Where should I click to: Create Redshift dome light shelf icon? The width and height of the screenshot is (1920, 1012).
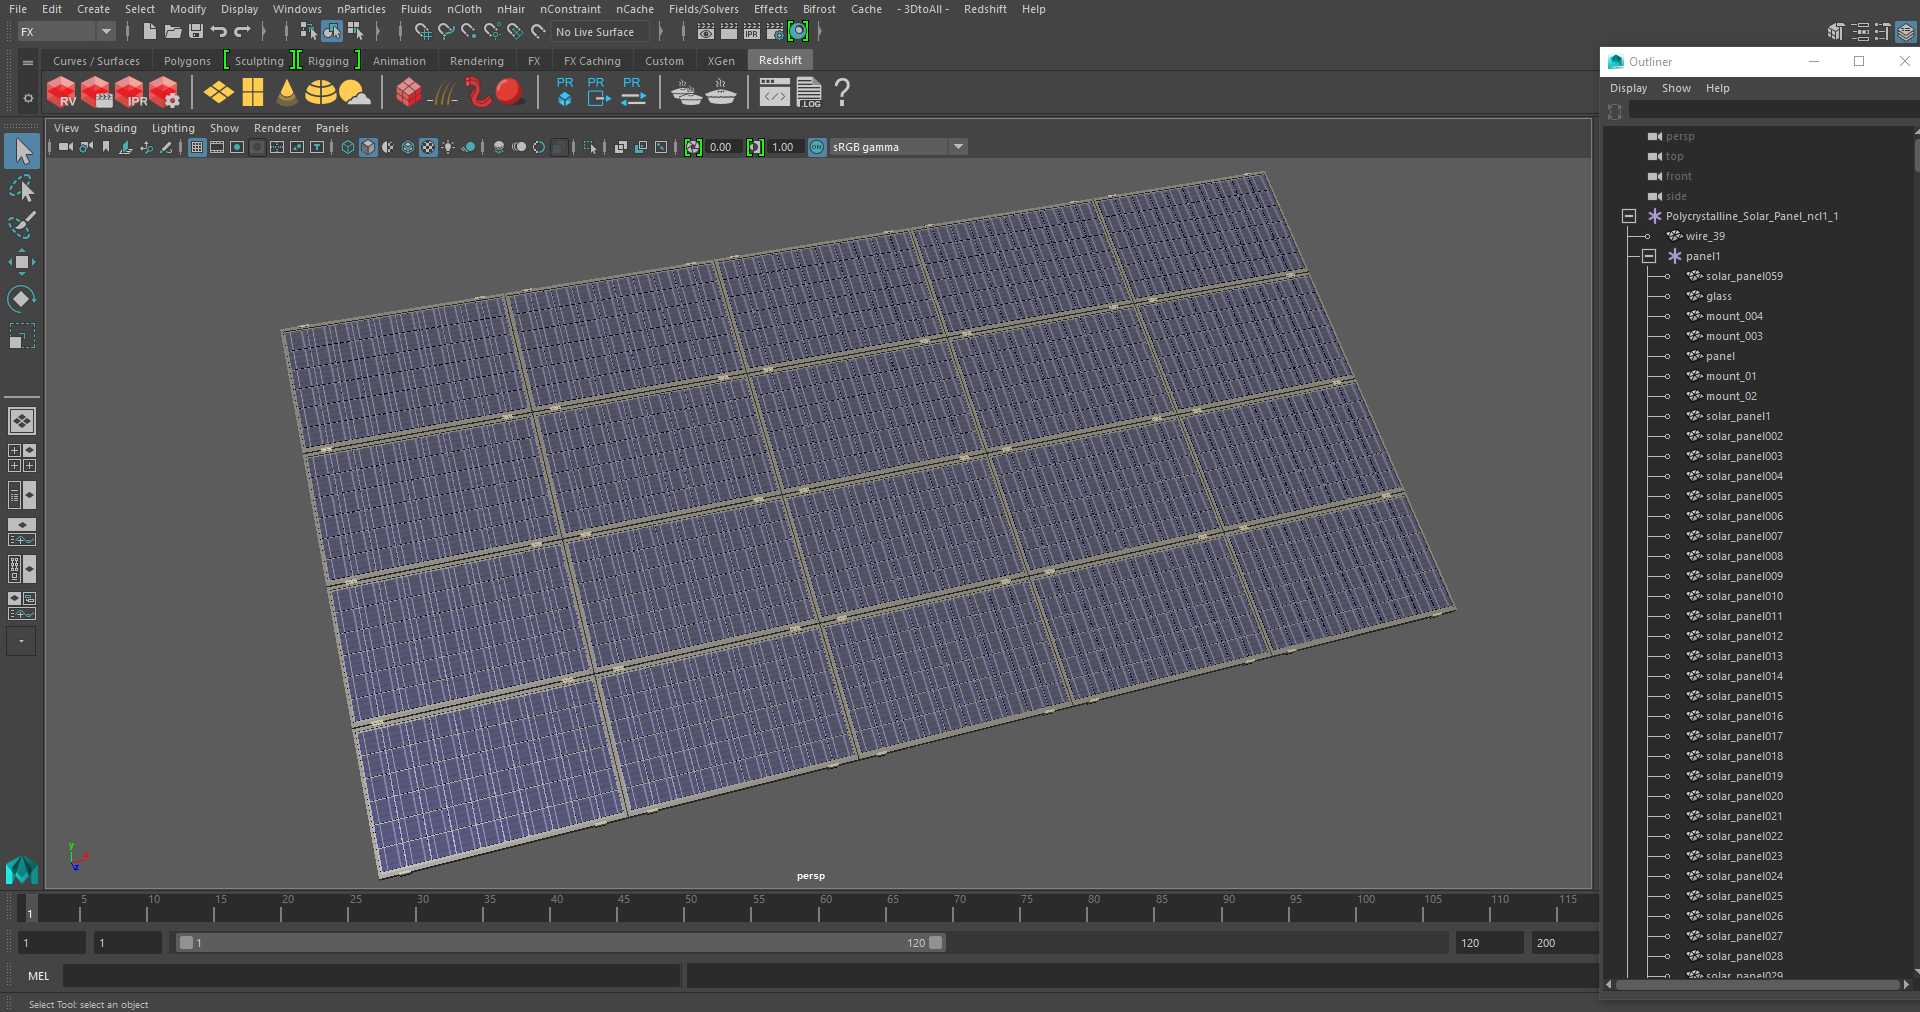[x=320, y=93]
